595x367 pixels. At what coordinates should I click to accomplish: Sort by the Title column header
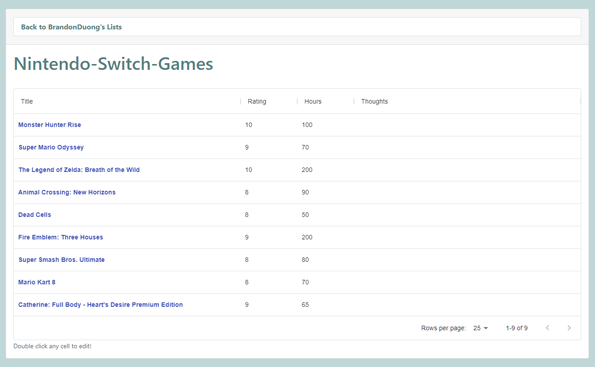[27, 101]
